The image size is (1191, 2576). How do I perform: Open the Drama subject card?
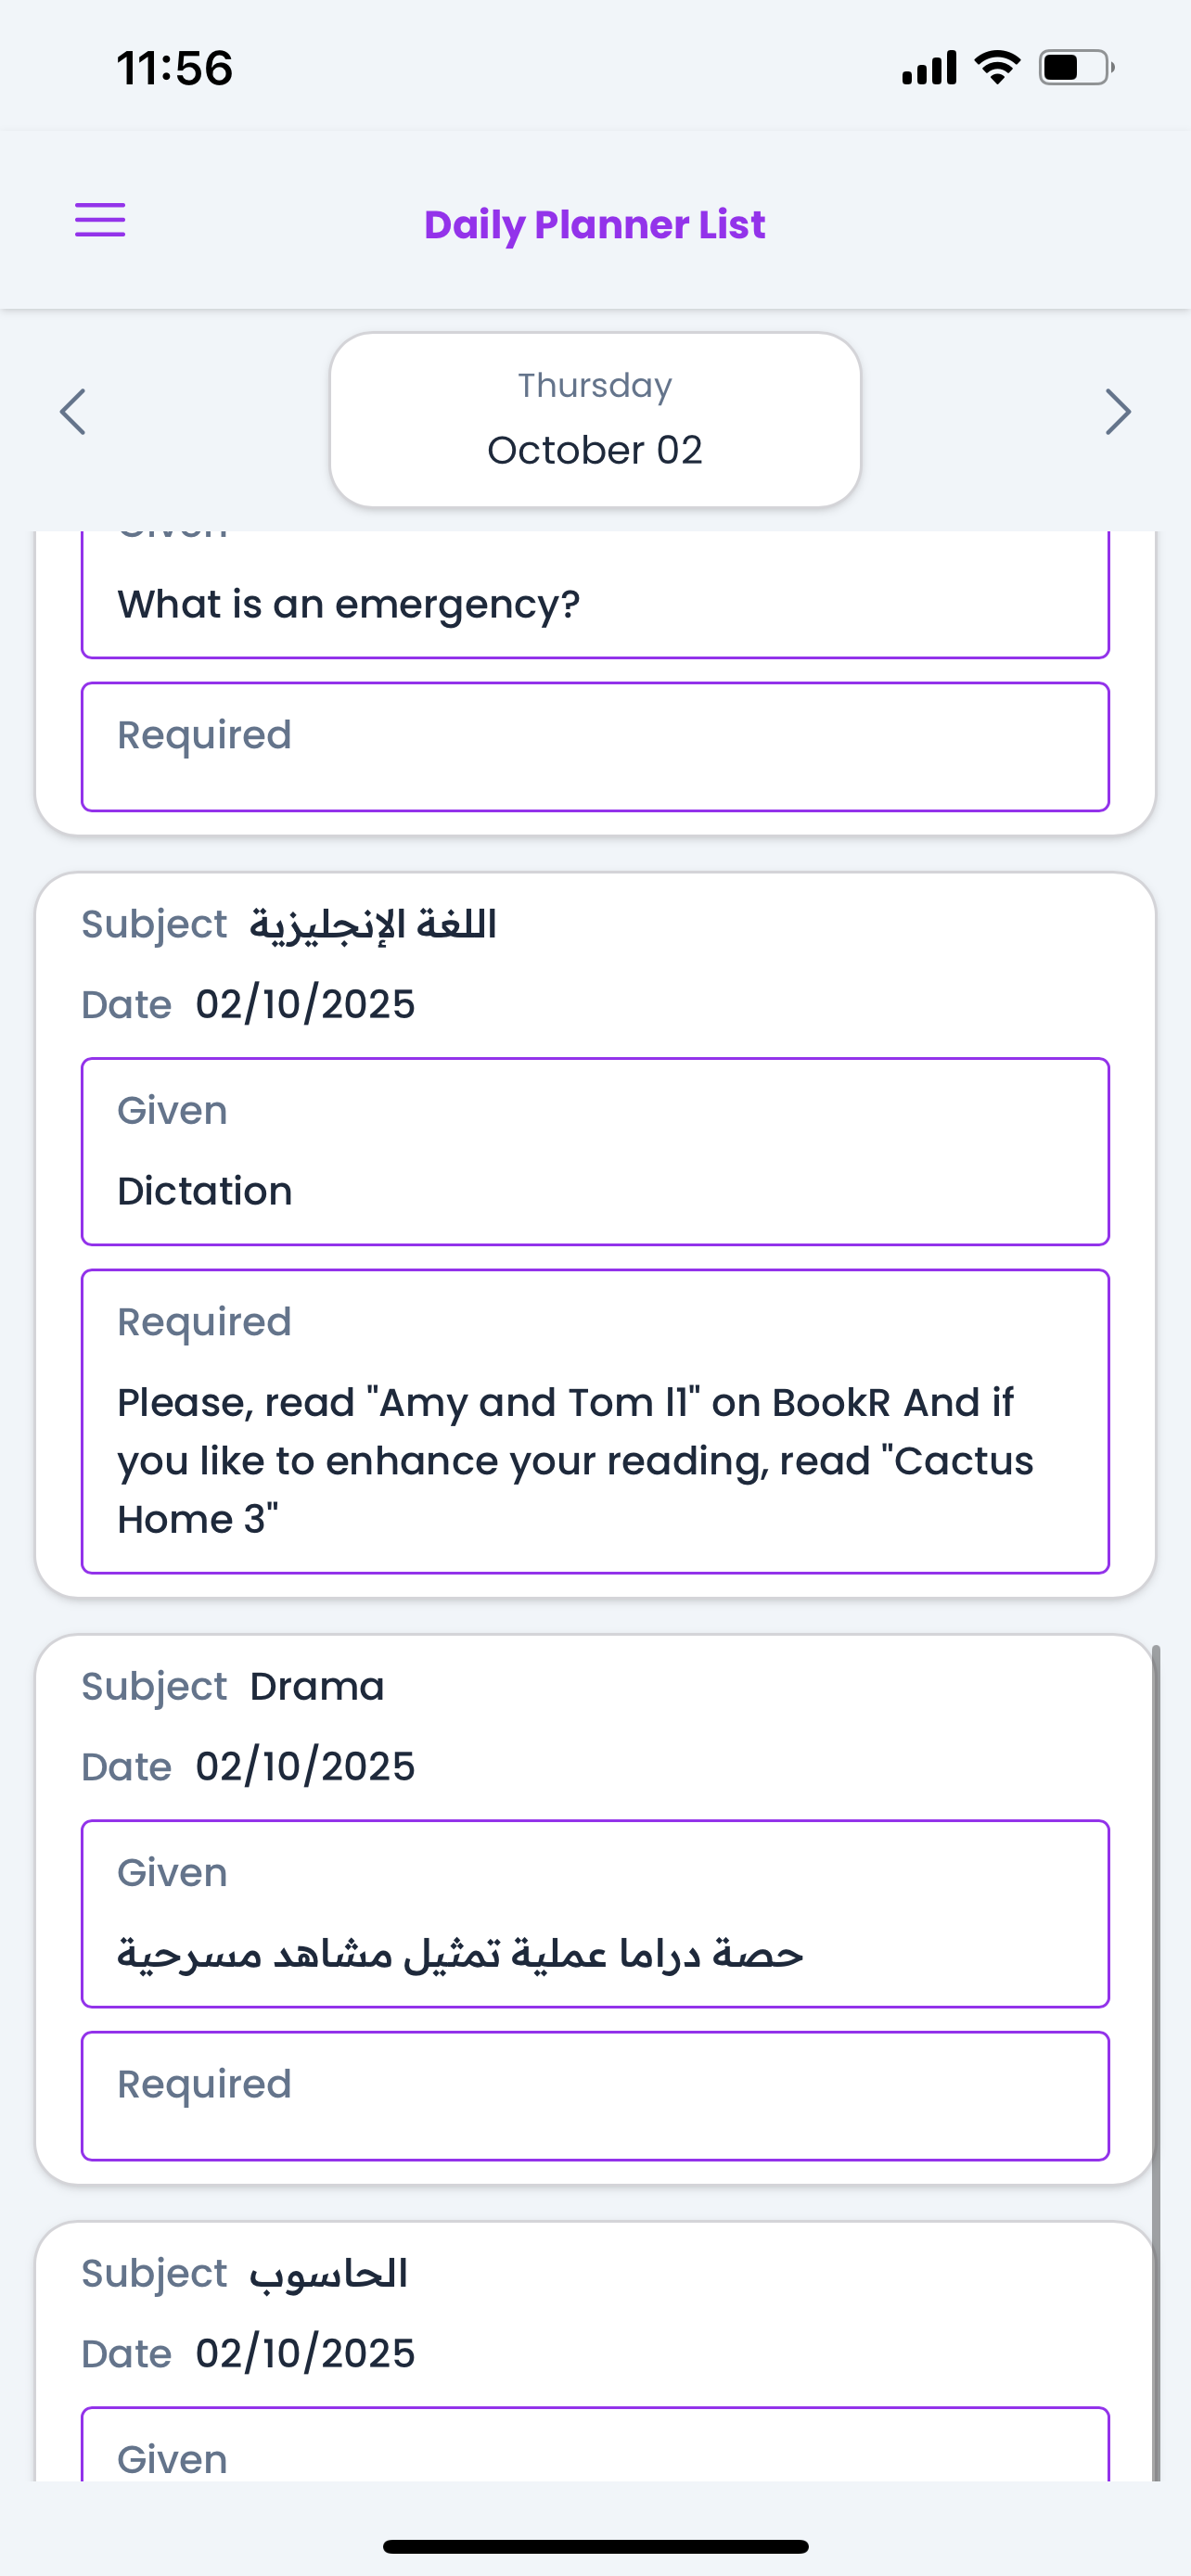click(x=316, y=1686)
